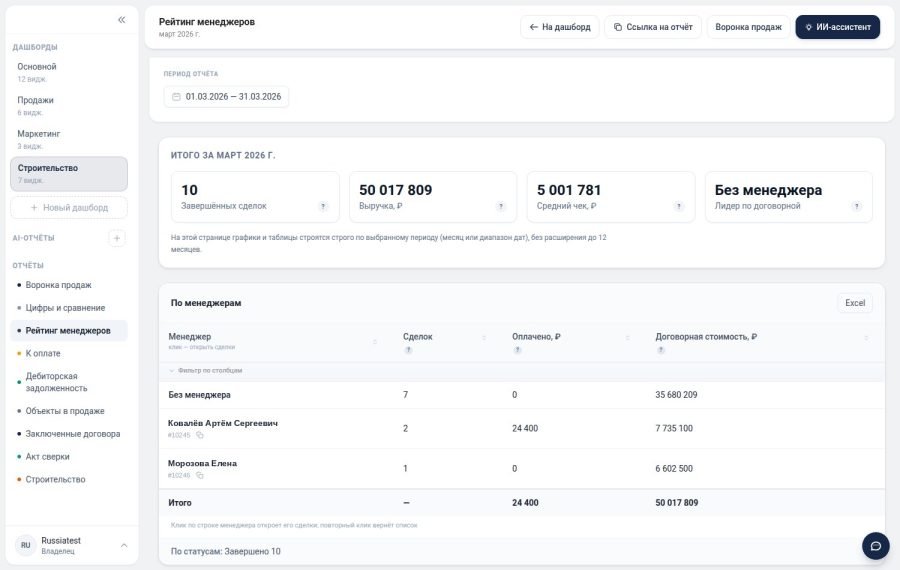Sort table by Договорная стоимость column

tap(866, 338)
